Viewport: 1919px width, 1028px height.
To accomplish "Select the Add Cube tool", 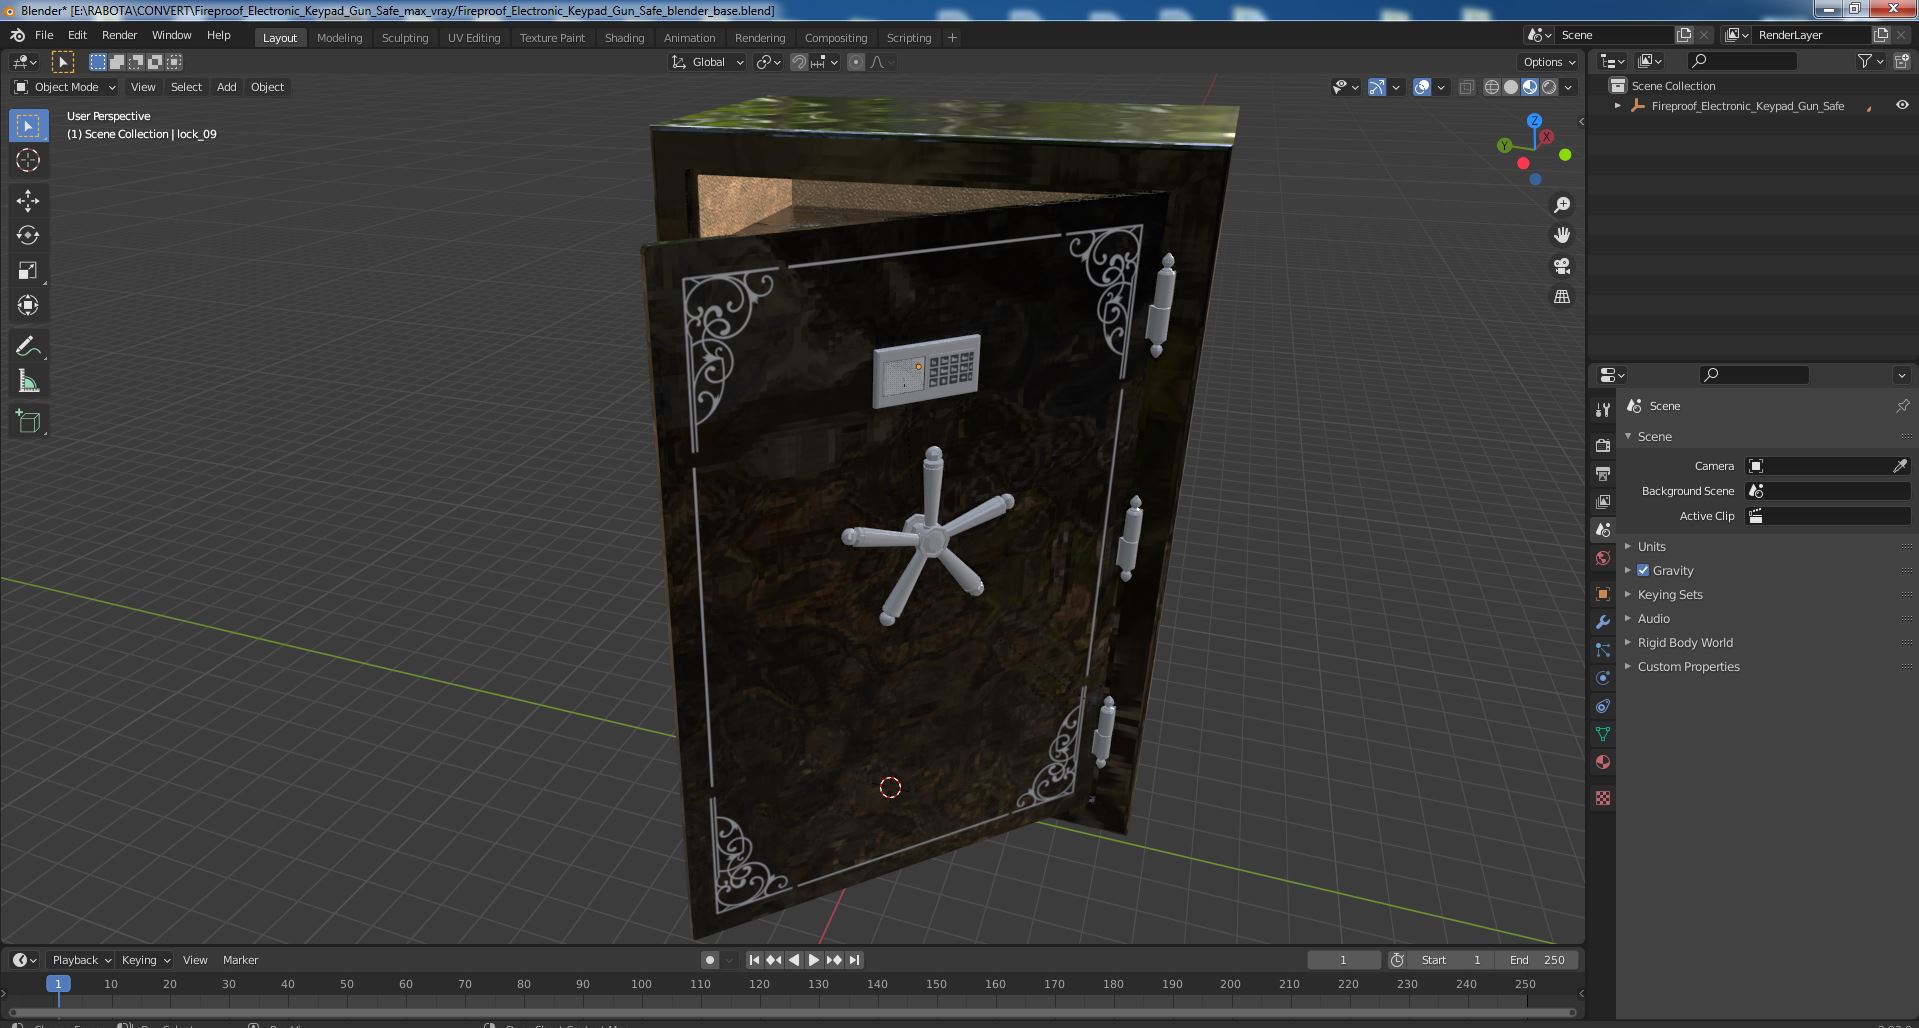I will pyautogui.click(x=28, y=422).
